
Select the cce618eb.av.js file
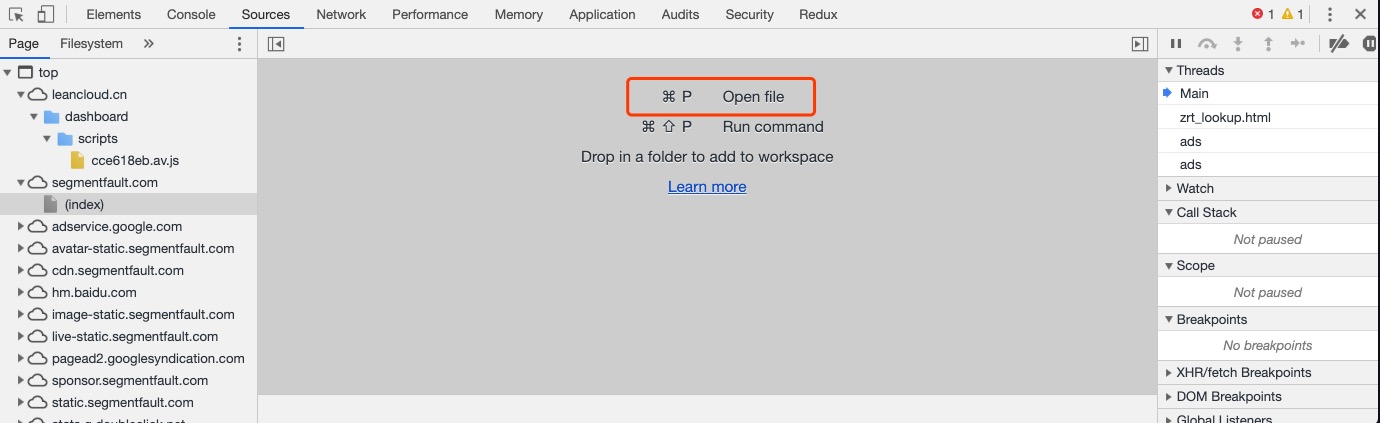click(x=135, y=161)
